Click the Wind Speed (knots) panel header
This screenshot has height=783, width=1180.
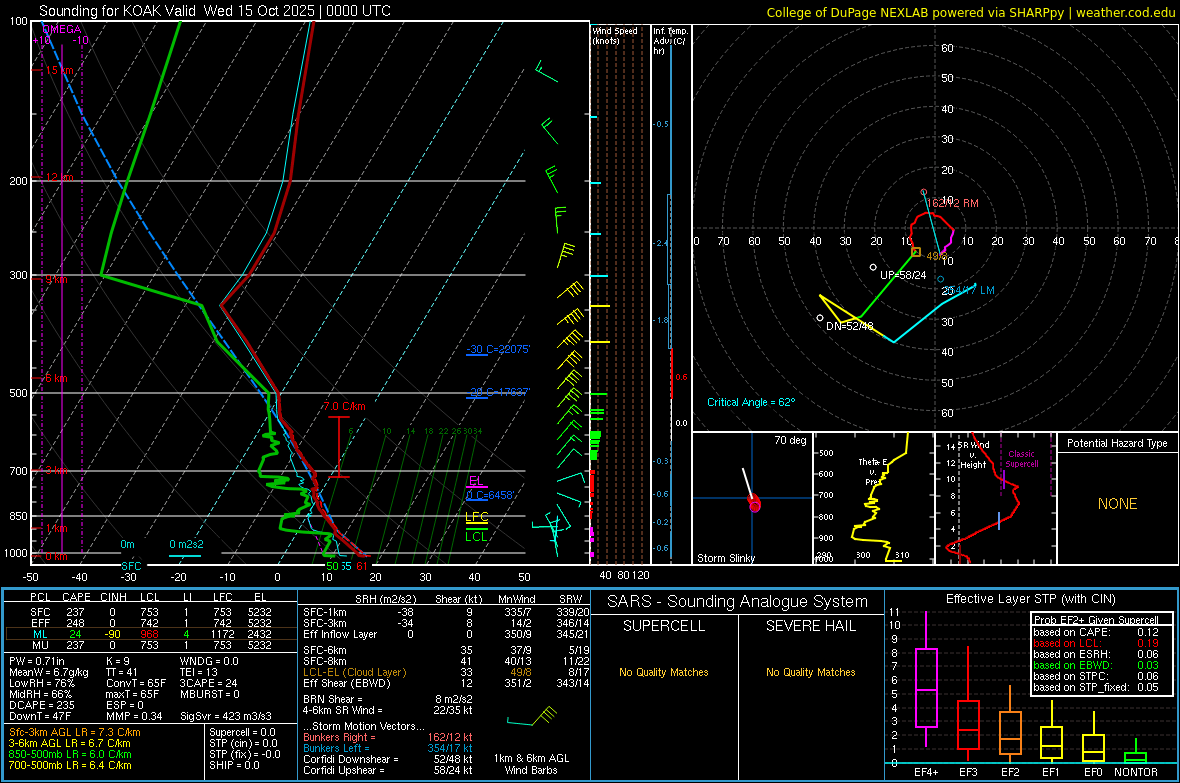tap(615, 35)
